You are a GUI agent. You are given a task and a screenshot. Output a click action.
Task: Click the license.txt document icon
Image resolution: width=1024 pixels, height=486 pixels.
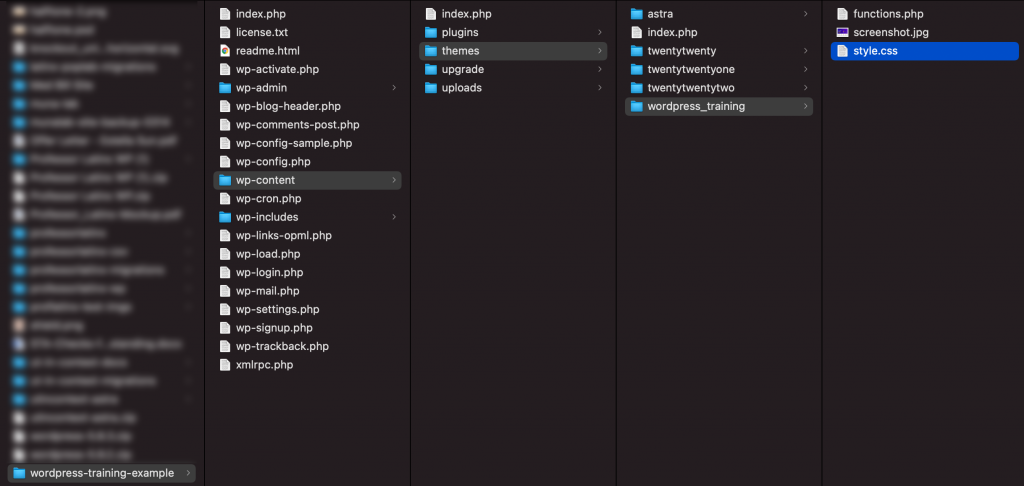pos(225,32)
